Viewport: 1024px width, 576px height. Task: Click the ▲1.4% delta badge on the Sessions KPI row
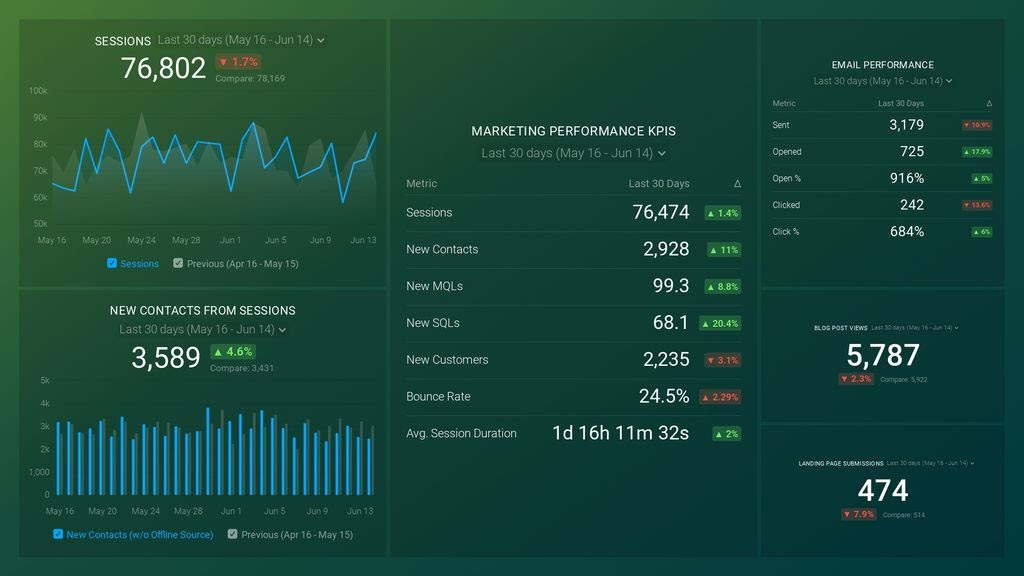tap(722, 213)
